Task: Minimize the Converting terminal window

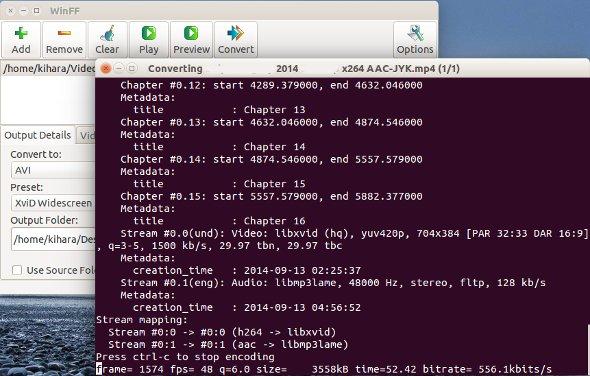Action: coord(119,68)
